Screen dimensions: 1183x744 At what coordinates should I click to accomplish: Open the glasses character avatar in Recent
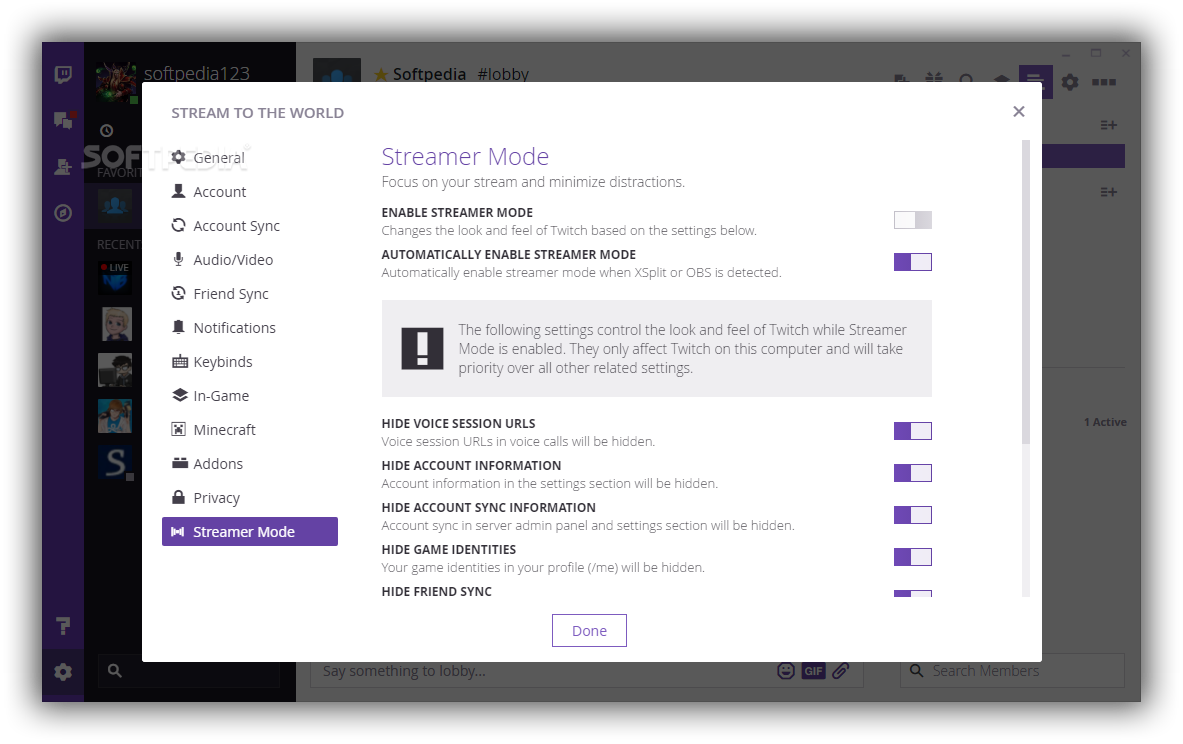pos(115,370)
